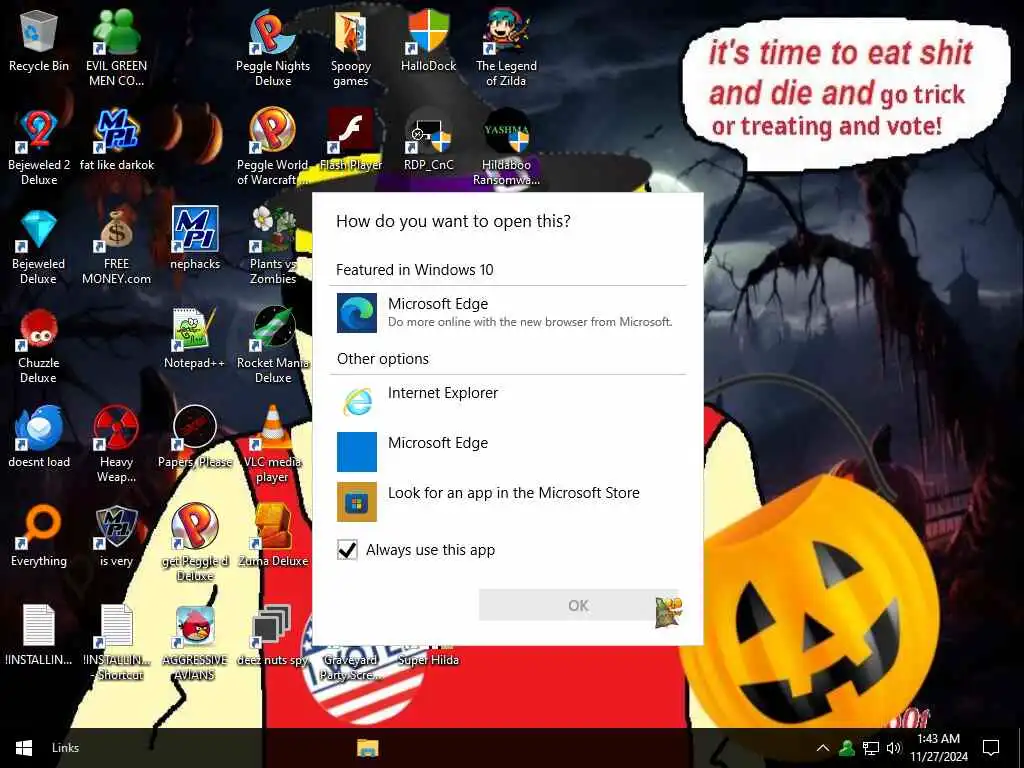Select Heavy Weapon desktop icon

pos(116,445)
